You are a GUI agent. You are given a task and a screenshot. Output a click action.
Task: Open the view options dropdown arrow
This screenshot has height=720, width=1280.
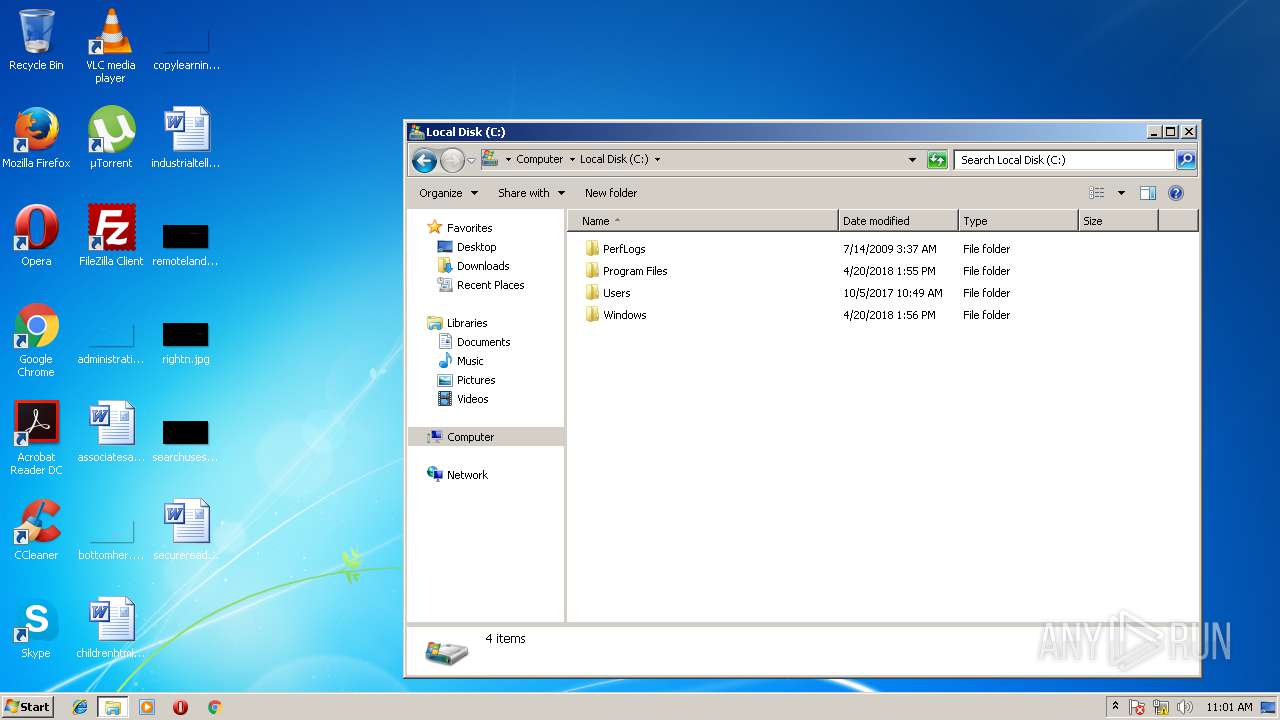(1121, 193)
